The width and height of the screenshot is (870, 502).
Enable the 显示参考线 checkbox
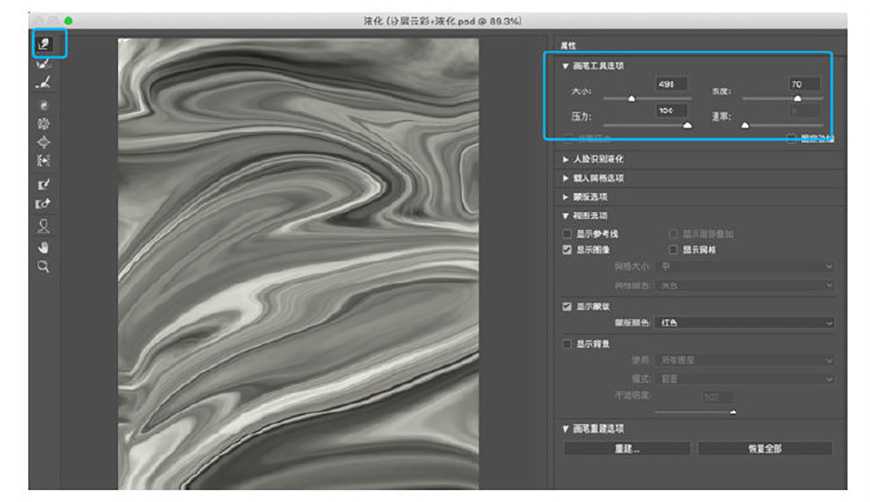click(567, 234)
